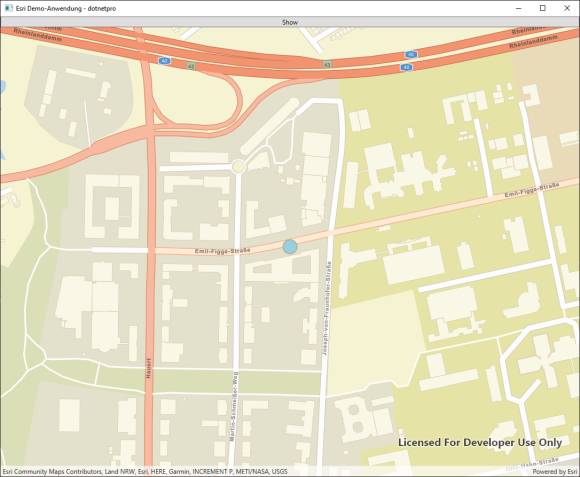
Task: Click the Esri Community Maps Contributors attribution text
Action: 145,471
